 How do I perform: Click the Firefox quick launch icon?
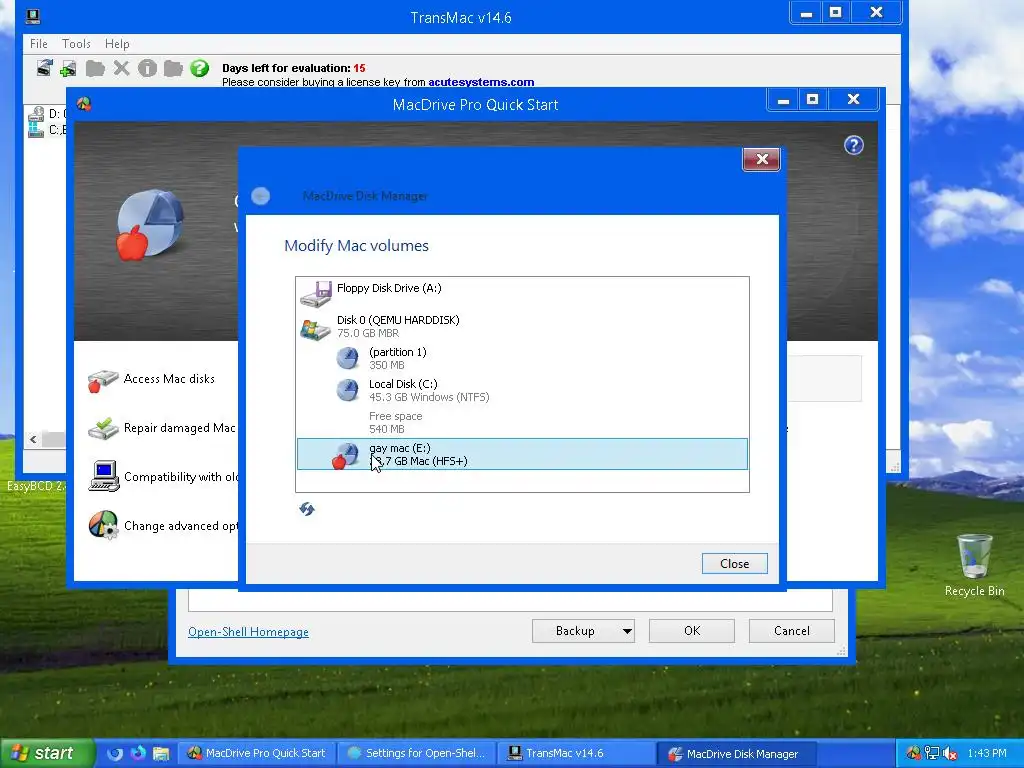[x=138, y=753]
